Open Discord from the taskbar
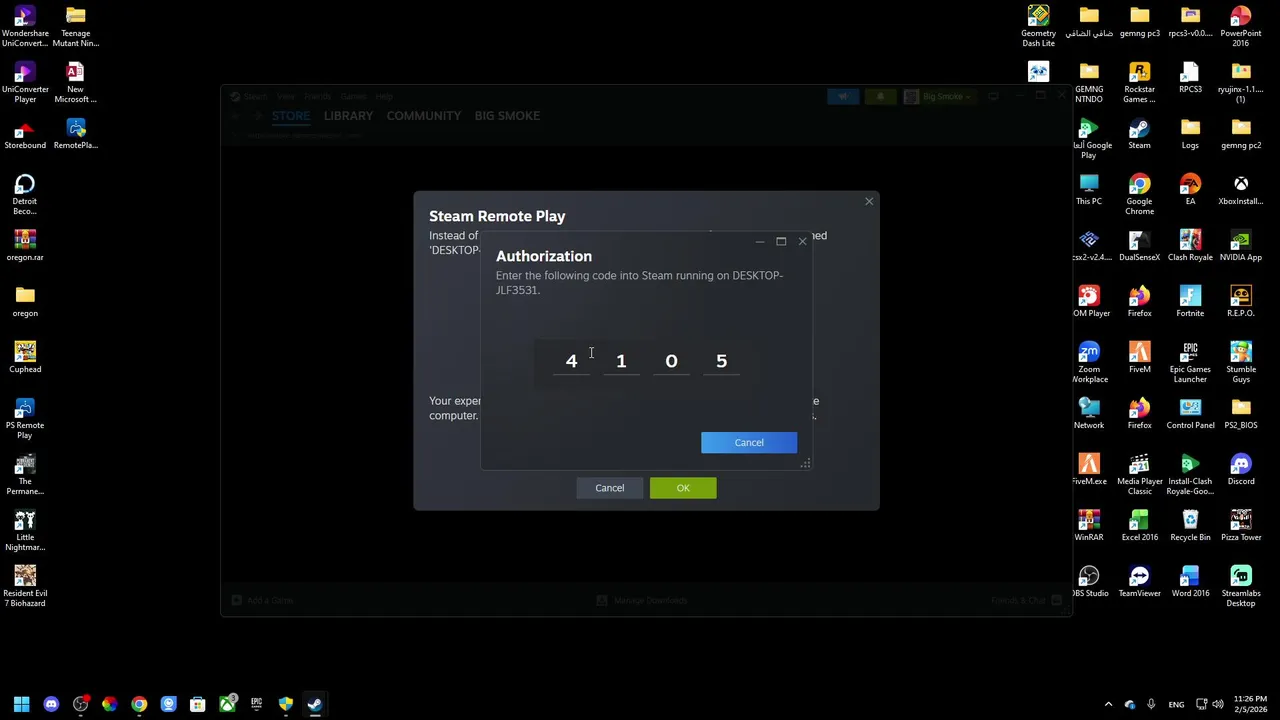 tap(51, 704)
